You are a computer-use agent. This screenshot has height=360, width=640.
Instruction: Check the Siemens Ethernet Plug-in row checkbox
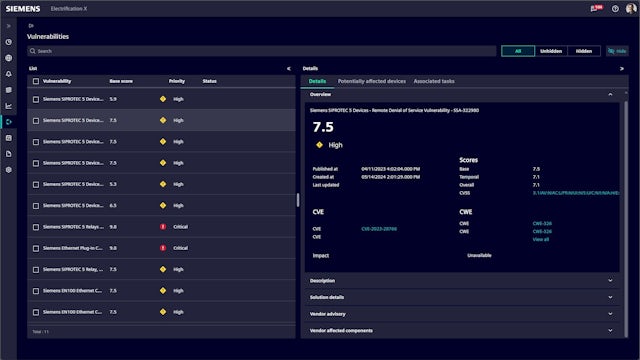36,248
